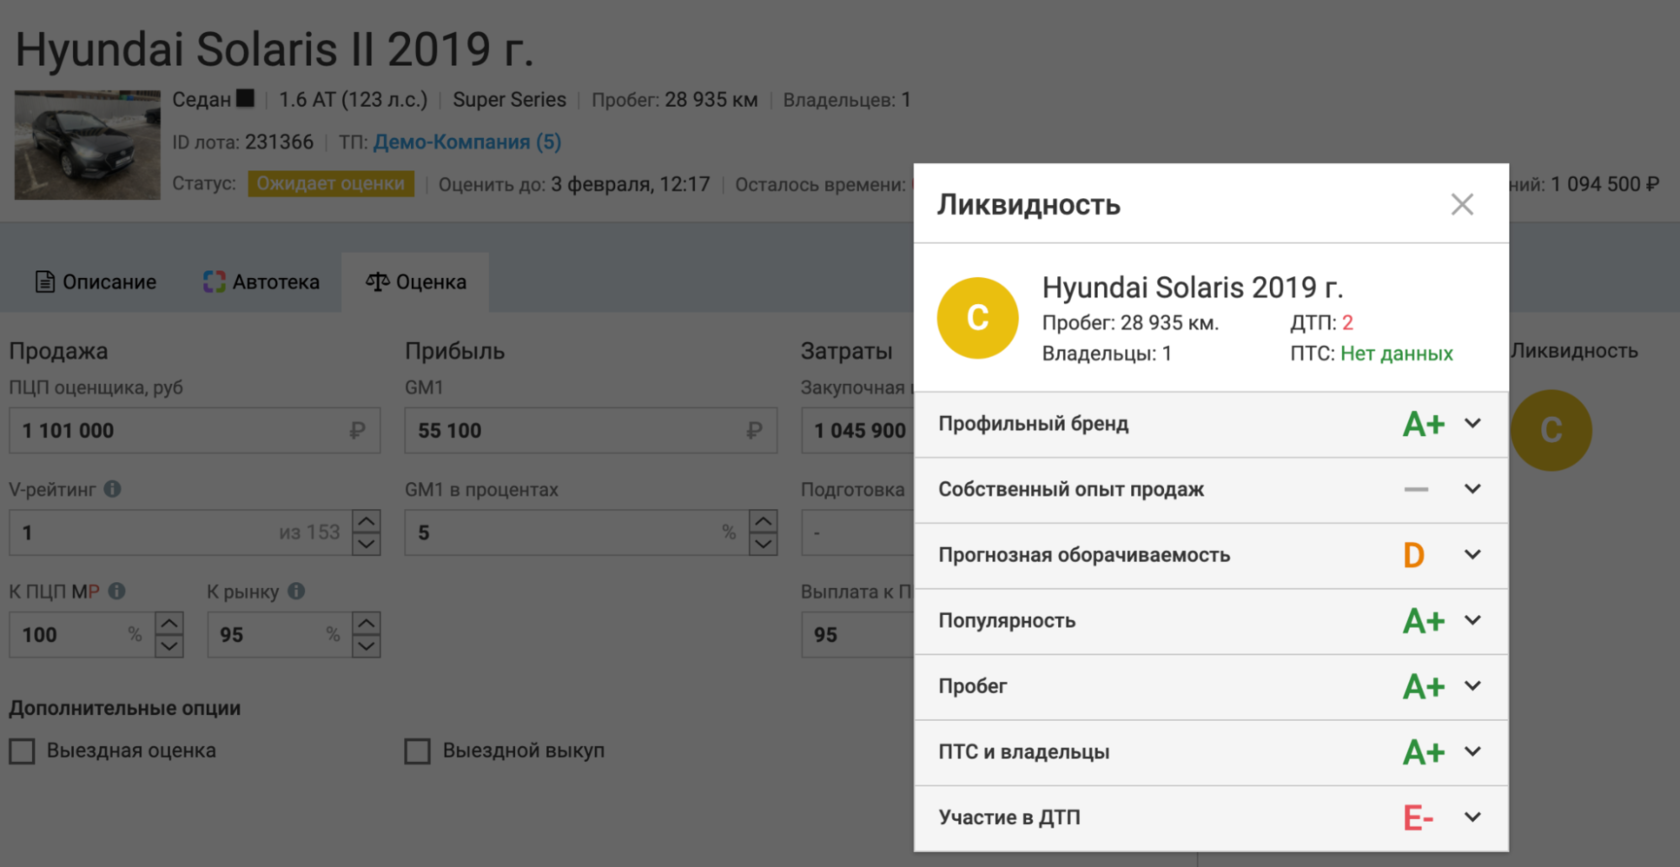This screenshot has width=1680, height=867.
Task: Select the Оценка tab
Action: (x=416, y=282)
